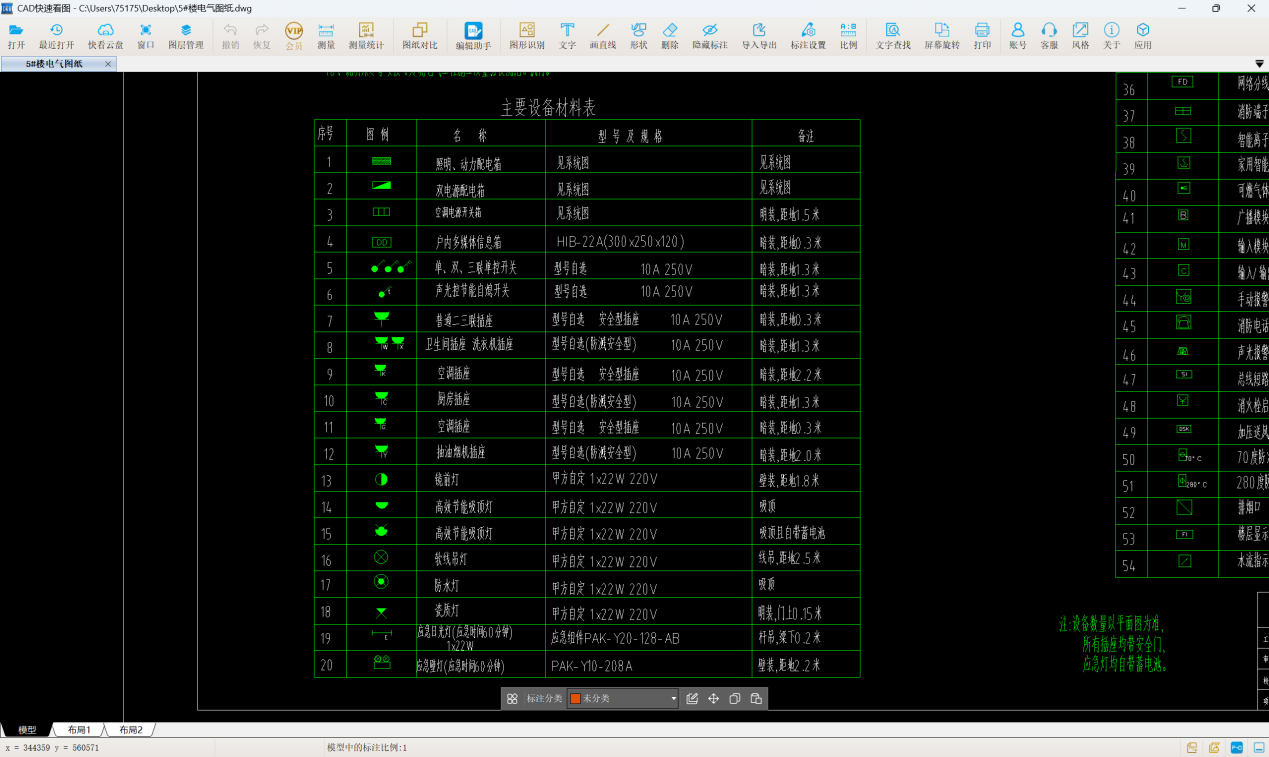Click the move annotation cross-arrows icon
1269x757 pixels.
click(714, 699)
